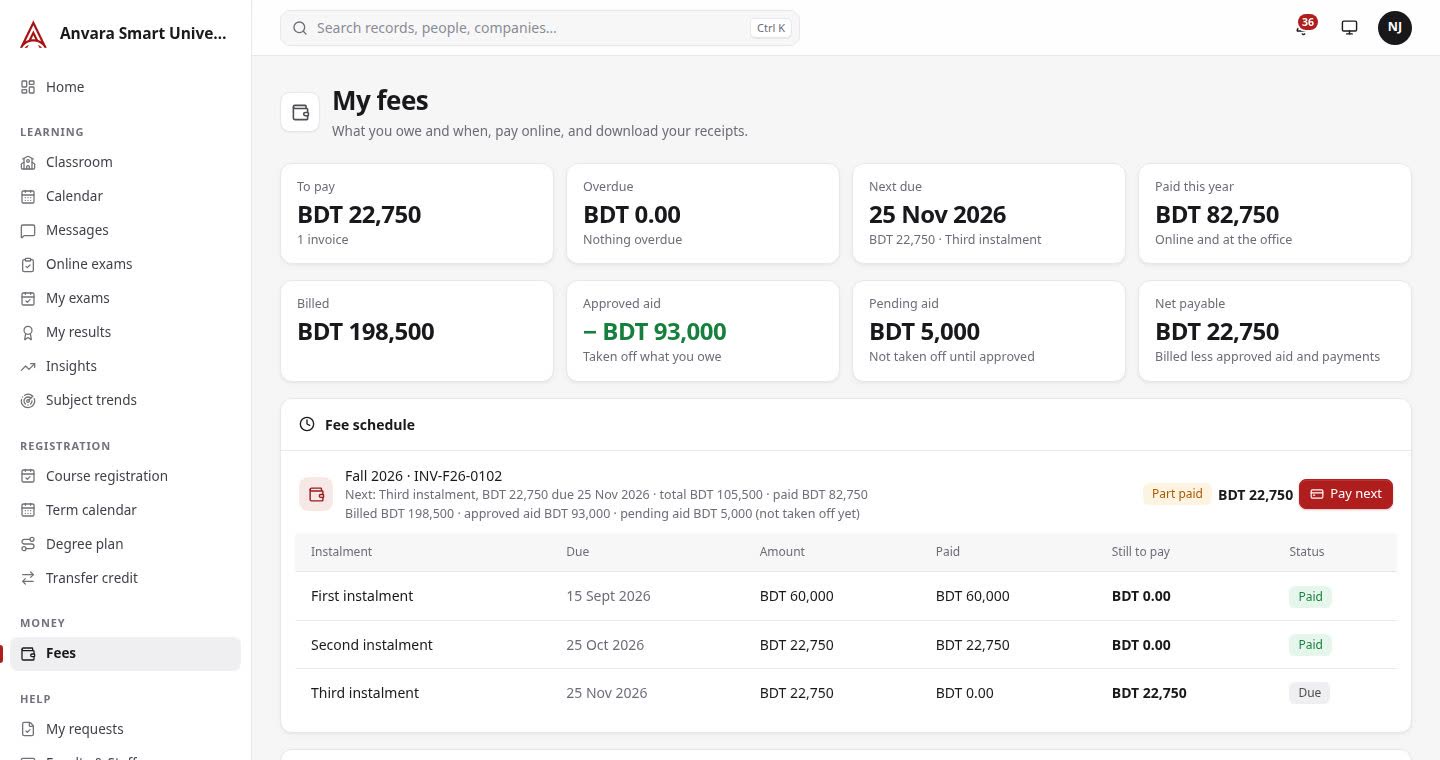
Task: Select the My results ribbon icon
Action: point(28,332)
